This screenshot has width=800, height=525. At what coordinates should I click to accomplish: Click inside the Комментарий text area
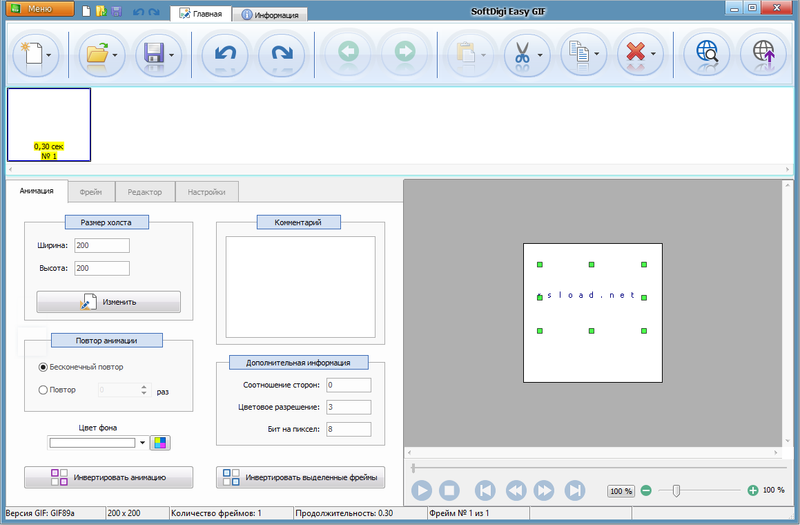coord(301,287)
